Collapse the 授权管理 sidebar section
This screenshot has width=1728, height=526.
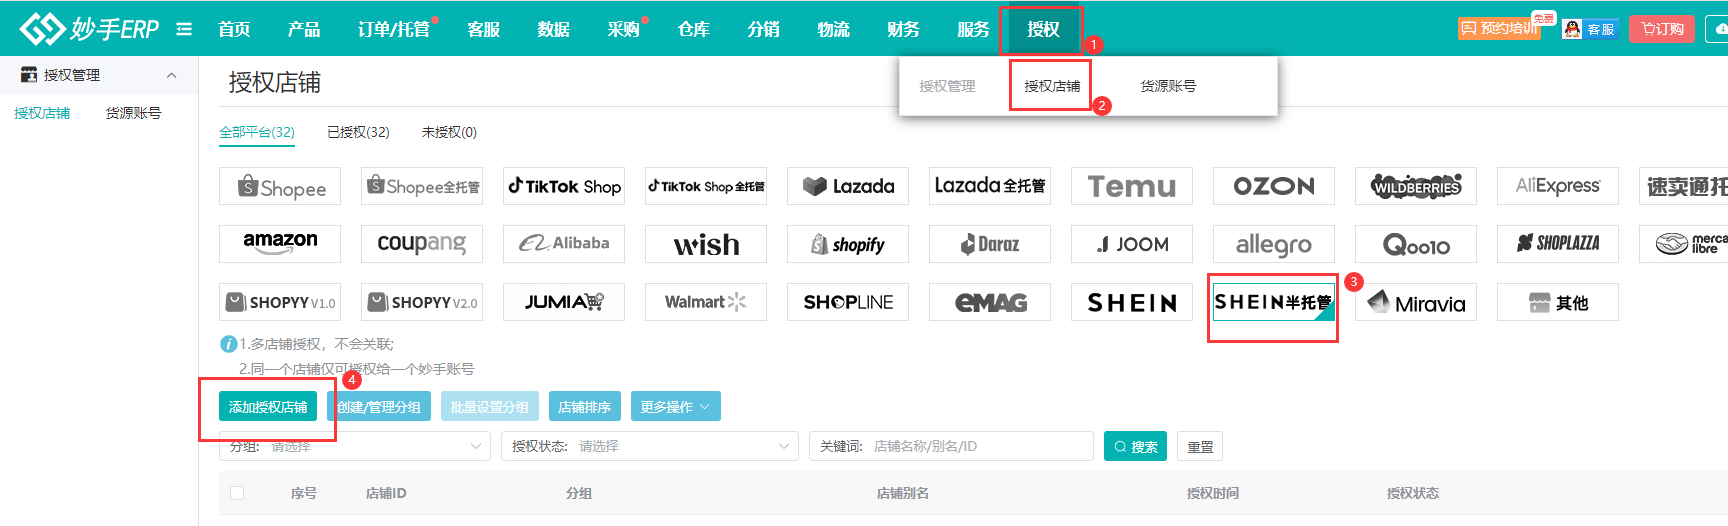tap(171, 75)
